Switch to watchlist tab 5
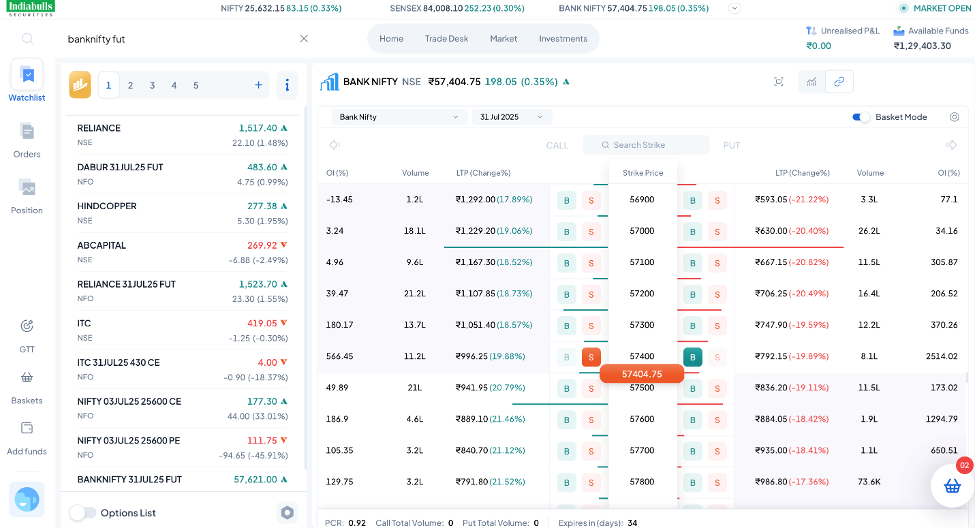 (x=196, y=85)
